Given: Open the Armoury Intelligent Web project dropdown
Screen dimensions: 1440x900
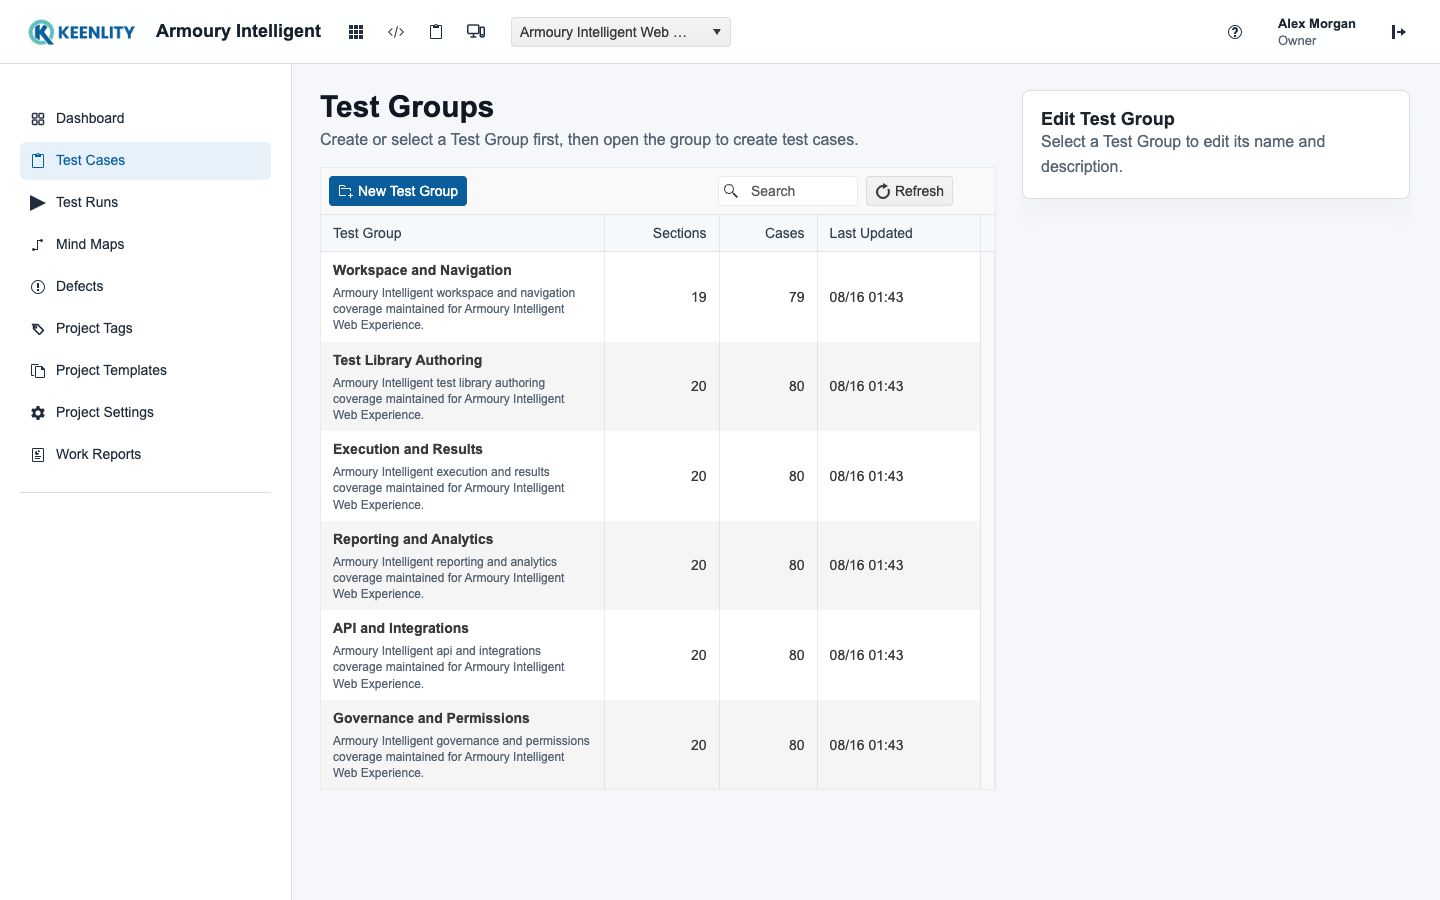Looking at the screenshot, I should [x=620, y=32].
